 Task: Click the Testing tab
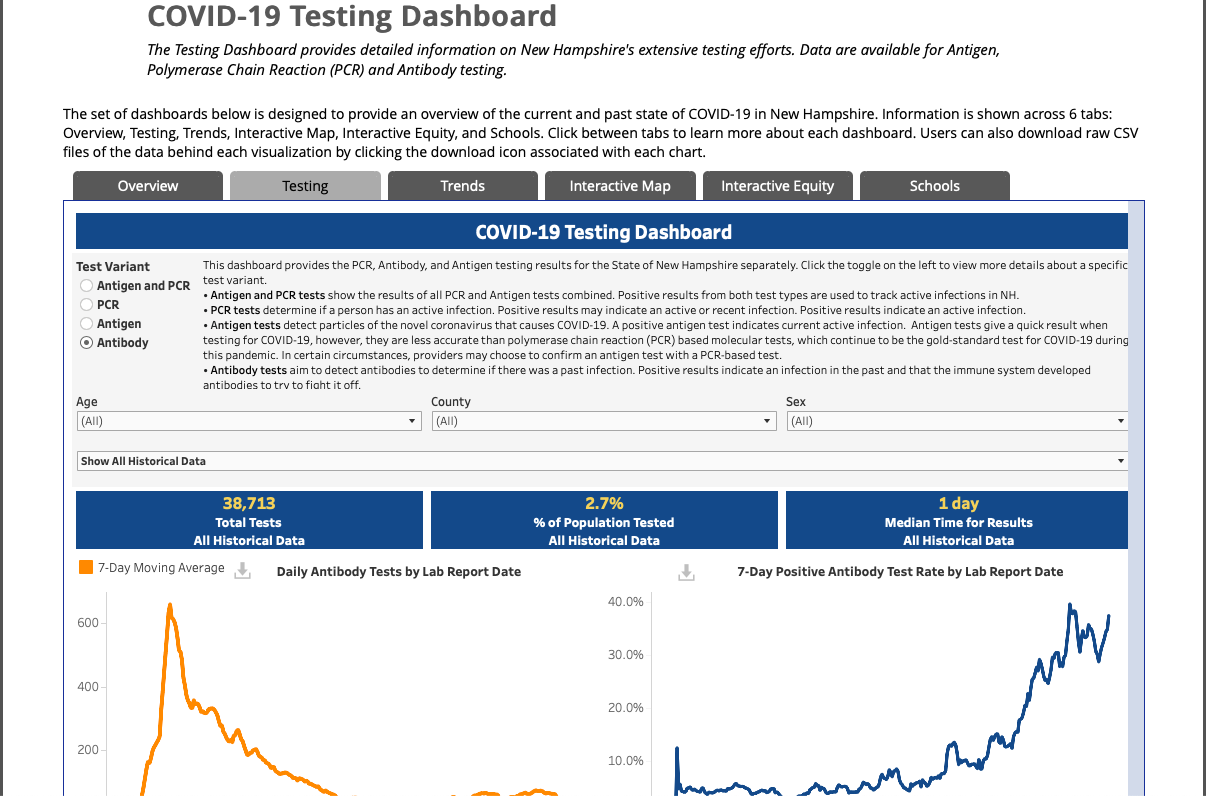click(x=305, y=186)
